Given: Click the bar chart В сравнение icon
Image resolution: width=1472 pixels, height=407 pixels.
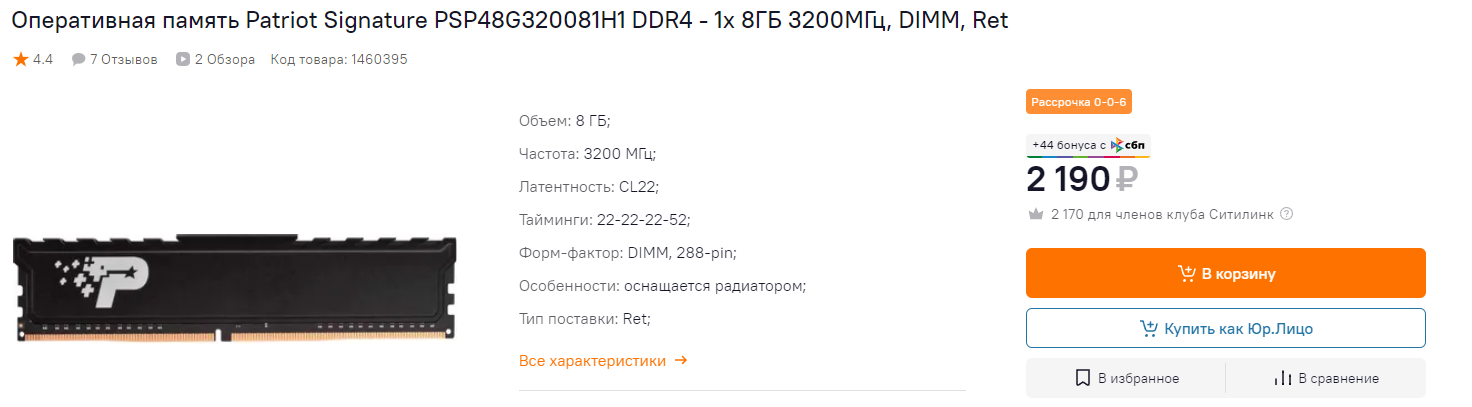Looking at the screenshot, I should tap(1282, 378).
